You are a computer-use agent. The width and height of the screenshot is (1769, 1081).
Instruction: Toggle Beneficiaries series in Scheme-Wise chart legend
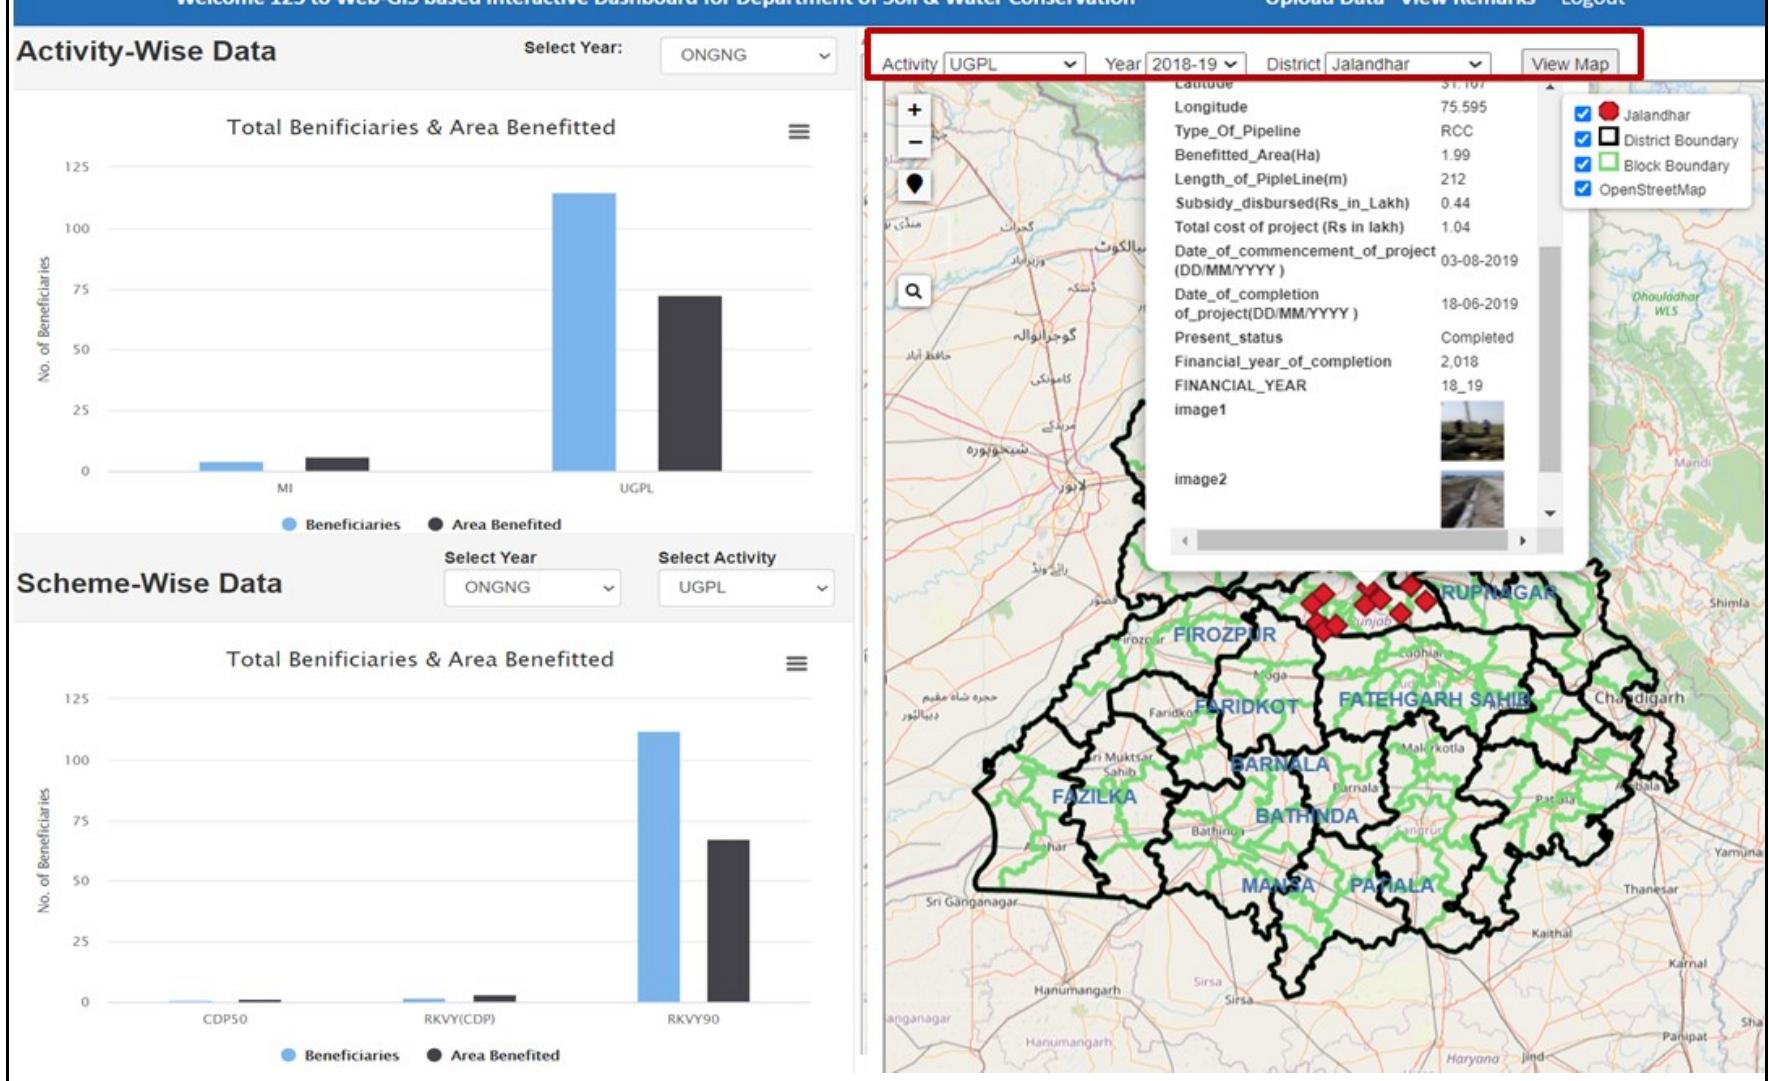pos(340,1055)
